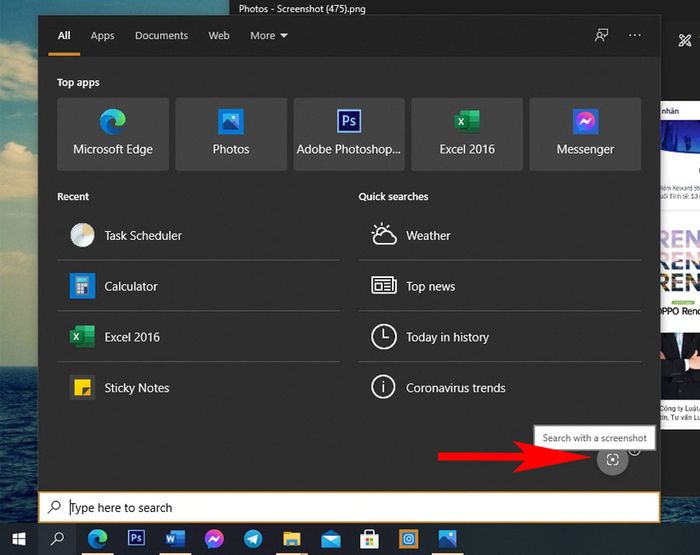Open Microsoft Store on the taskbar
700x555 pixels.
pyautogui.click(x=369, y=539)
